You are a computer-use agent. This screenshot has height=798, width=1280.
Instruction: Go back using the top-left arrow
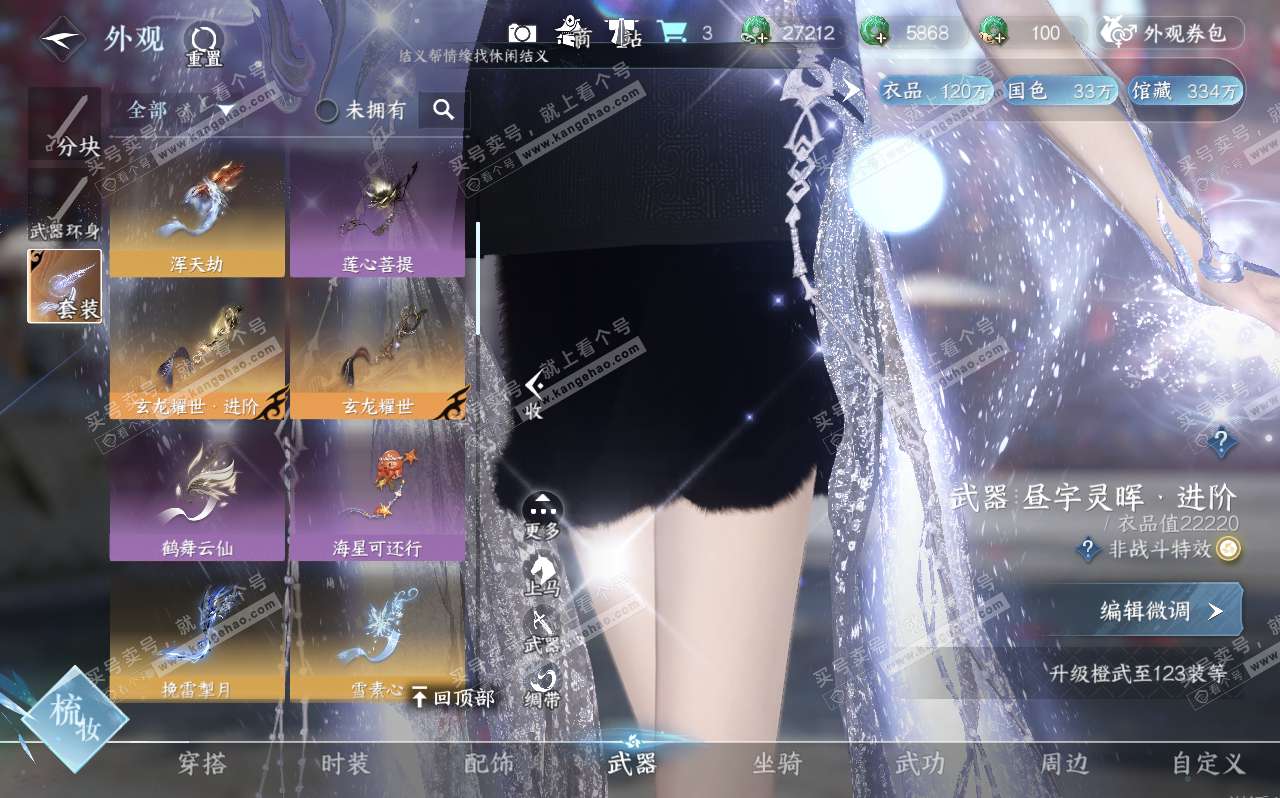coord(62,39)
